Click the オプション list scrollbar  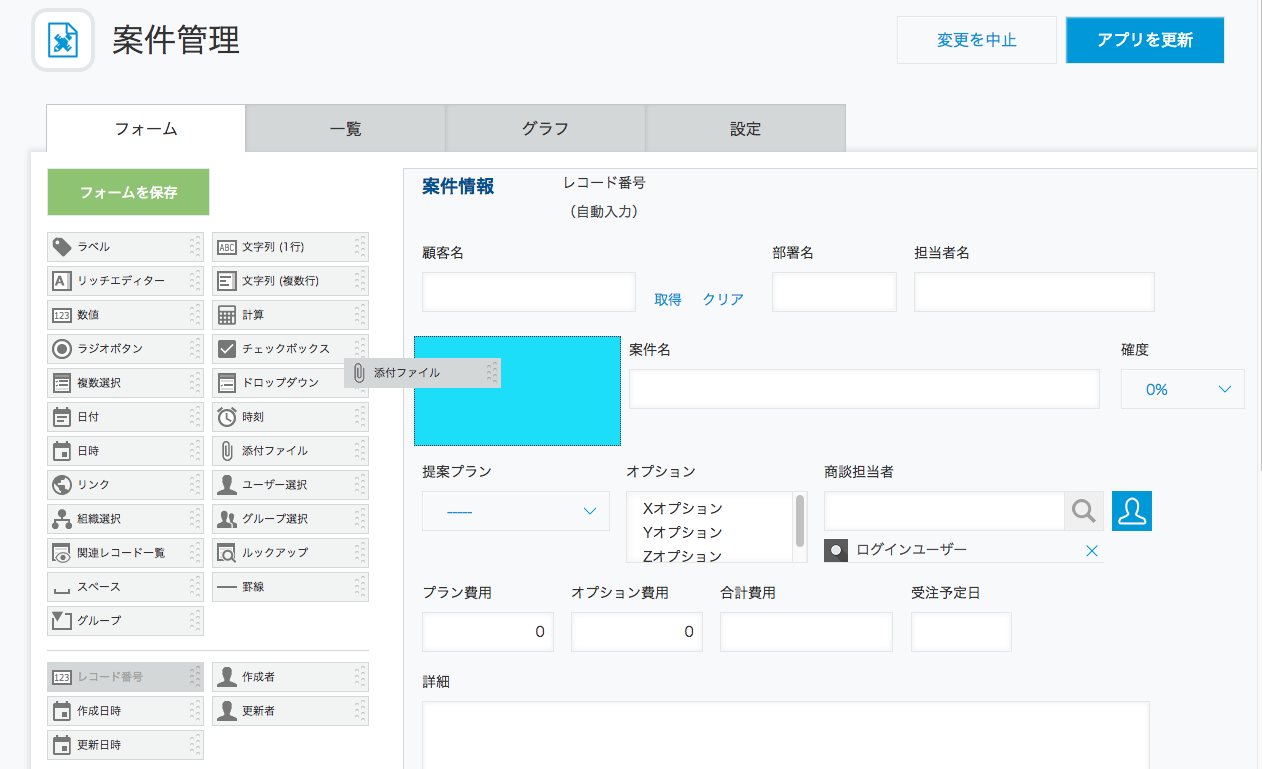(x=800, y=518)
